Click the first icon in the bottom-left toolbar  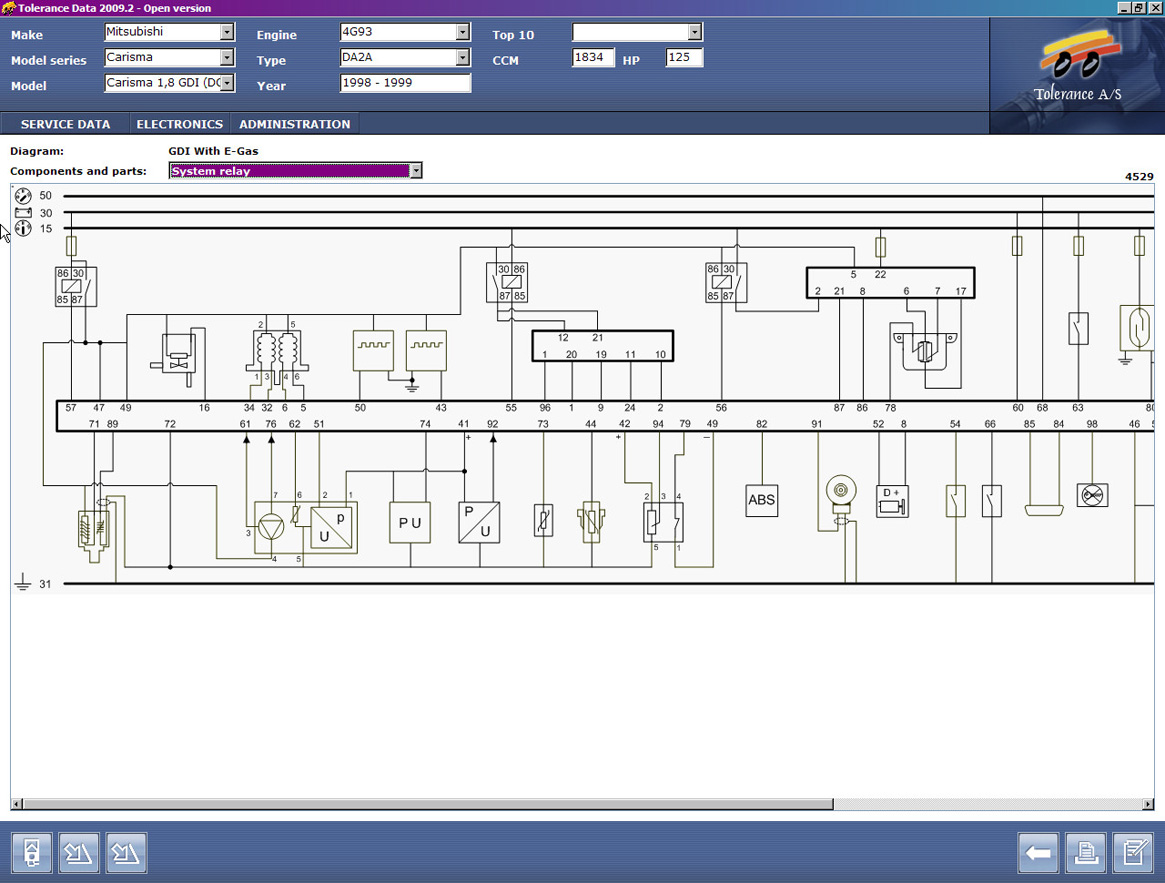(x=32, y=853)
